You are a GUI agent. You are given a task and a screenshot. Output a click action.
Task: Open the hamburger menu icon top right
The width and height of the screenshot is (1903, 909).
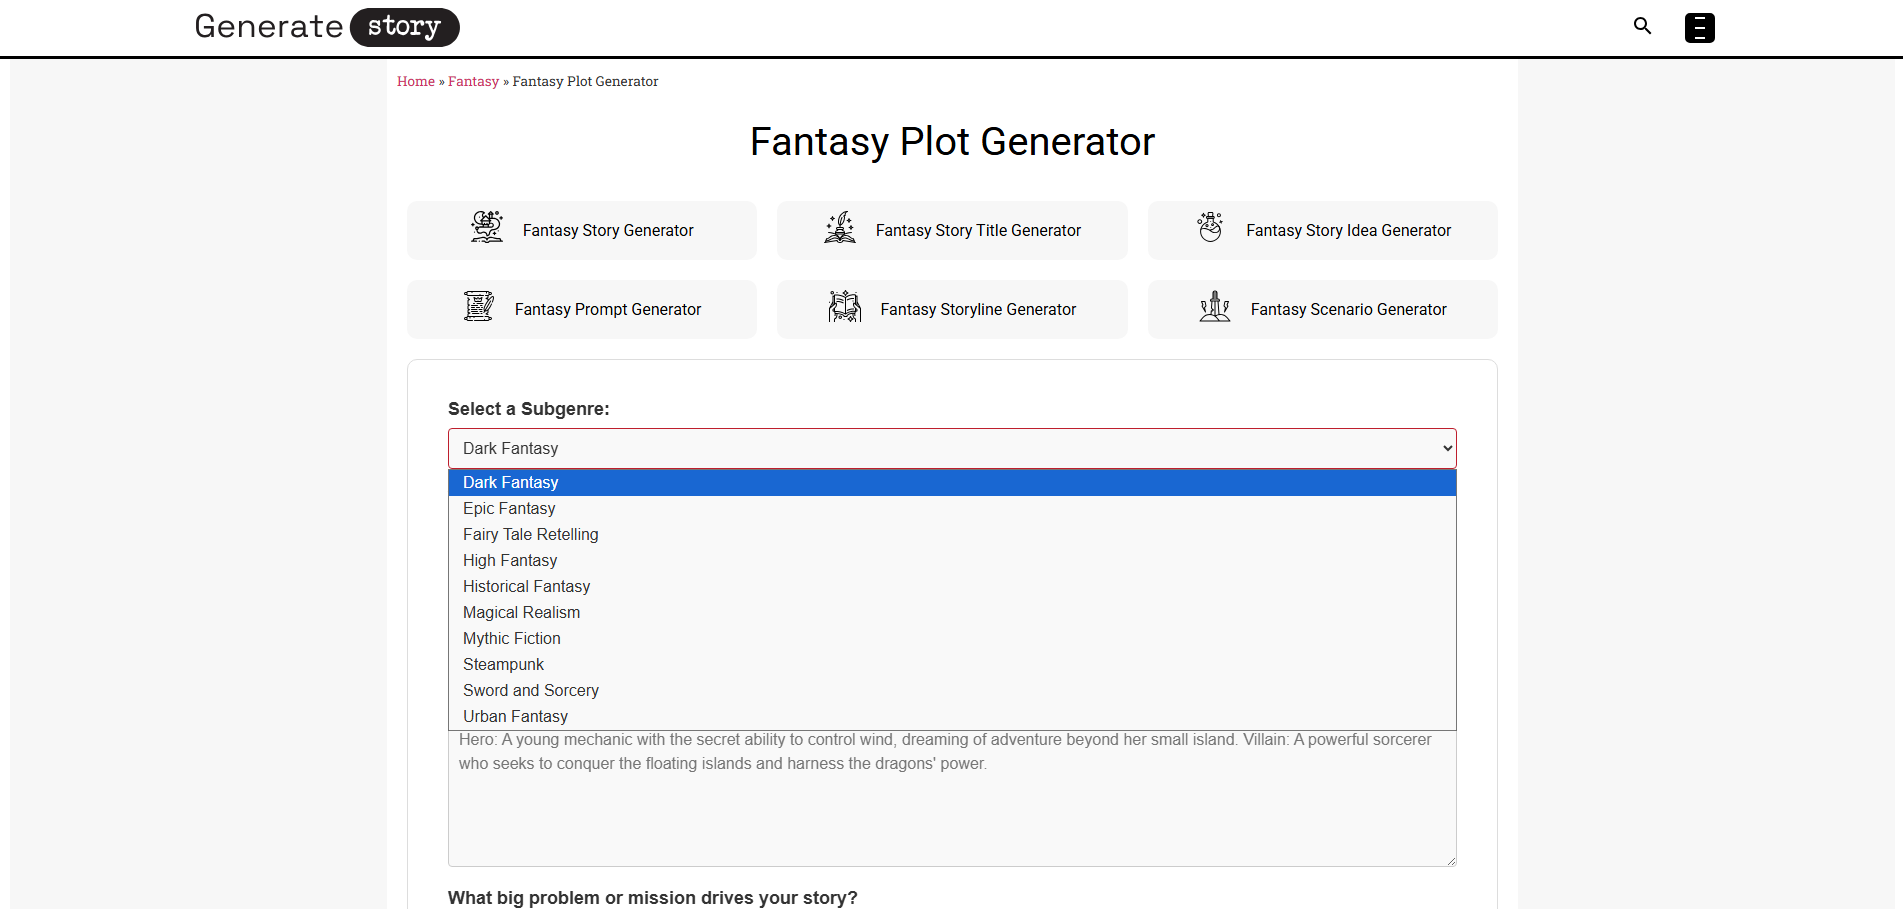click(x=1699, y=28)
